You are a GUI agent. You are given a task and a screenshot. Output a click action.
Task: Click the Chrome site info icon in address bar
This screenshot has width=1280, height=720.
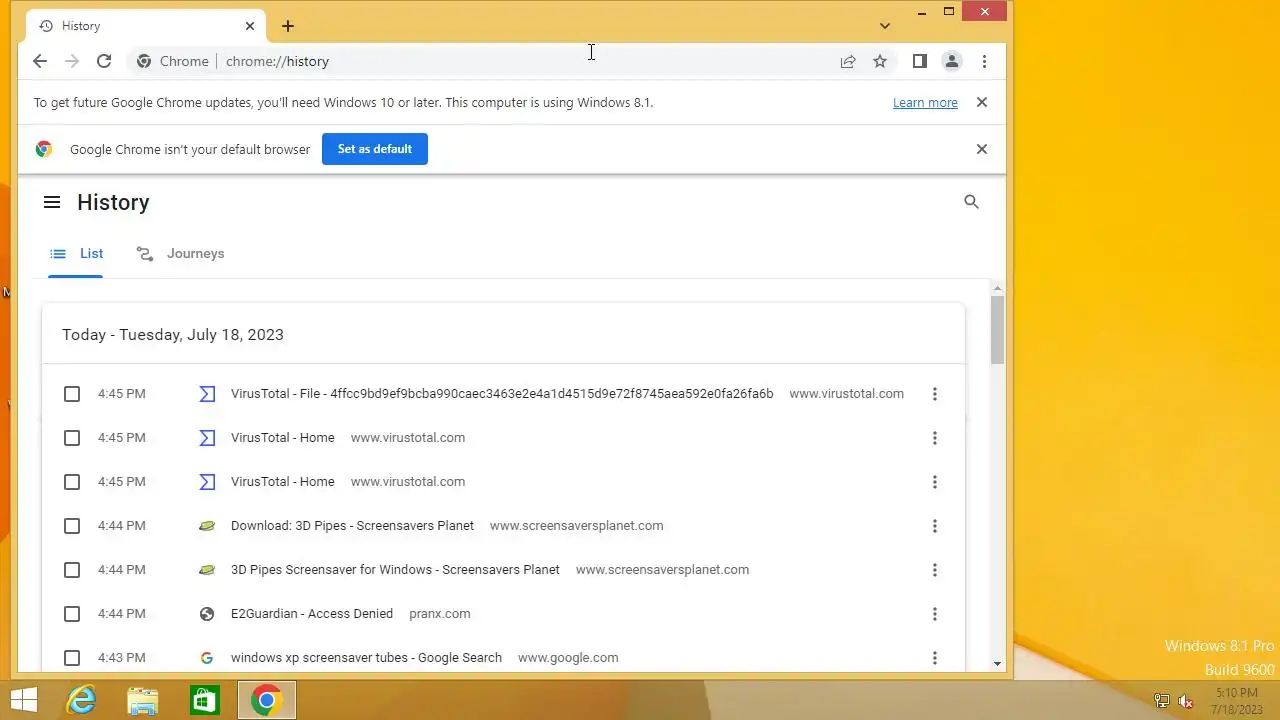[144, 61]
